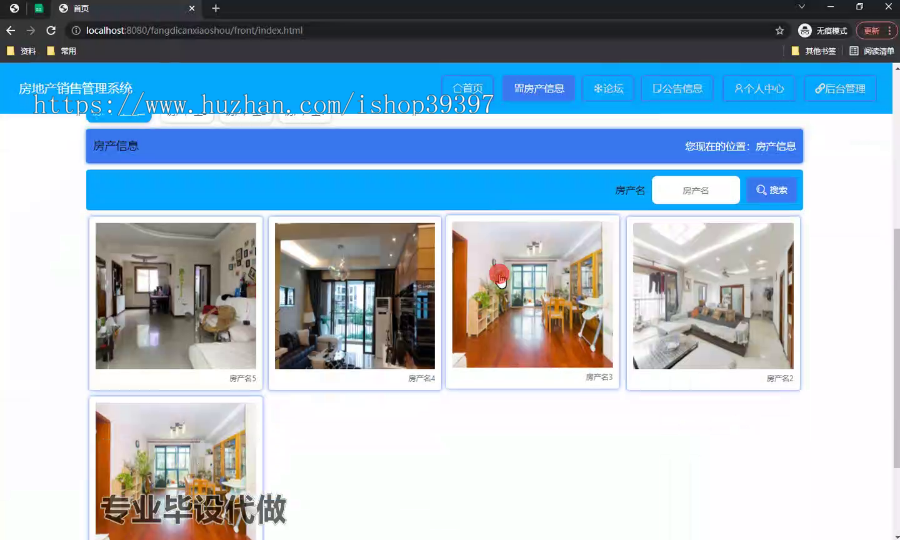
Task: Click the 房产名5 caption text
Action: (242, 378)
